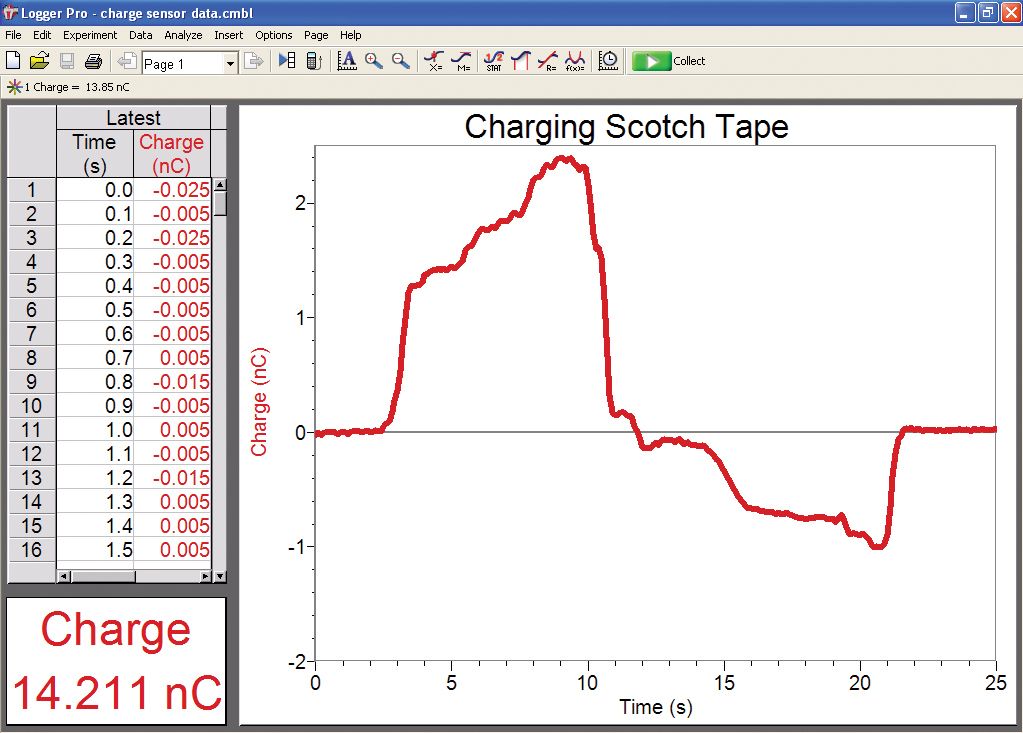The height and width of the screenshot is (733, 1023).
Task: Select the Zoom Out magnifier icon
Action: [x=400, y=61]
